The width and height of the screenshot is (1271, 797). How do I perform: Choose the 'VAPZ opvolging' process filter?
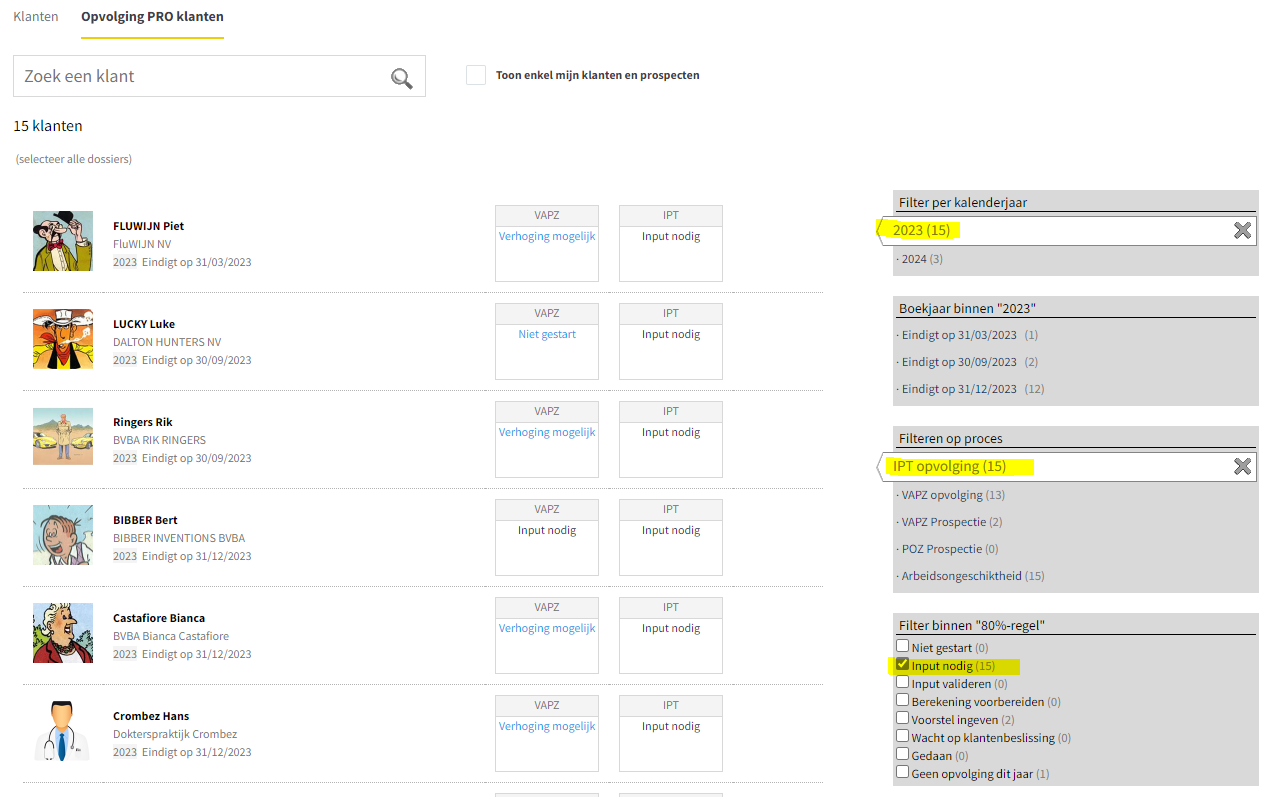click(942, 495)
